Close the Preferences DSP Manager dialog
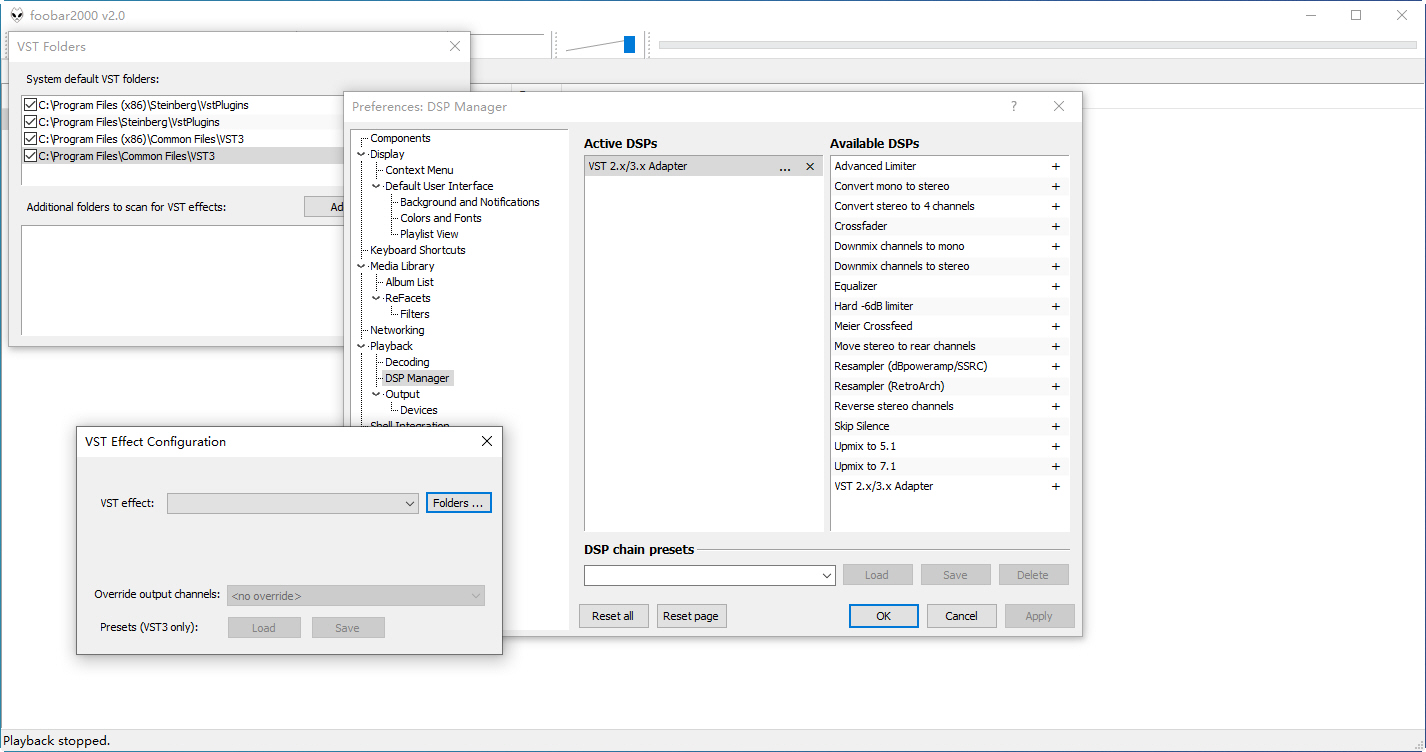Image resolution: width=1426 pixels, height=752 pixels. (x=1059, y=106)
